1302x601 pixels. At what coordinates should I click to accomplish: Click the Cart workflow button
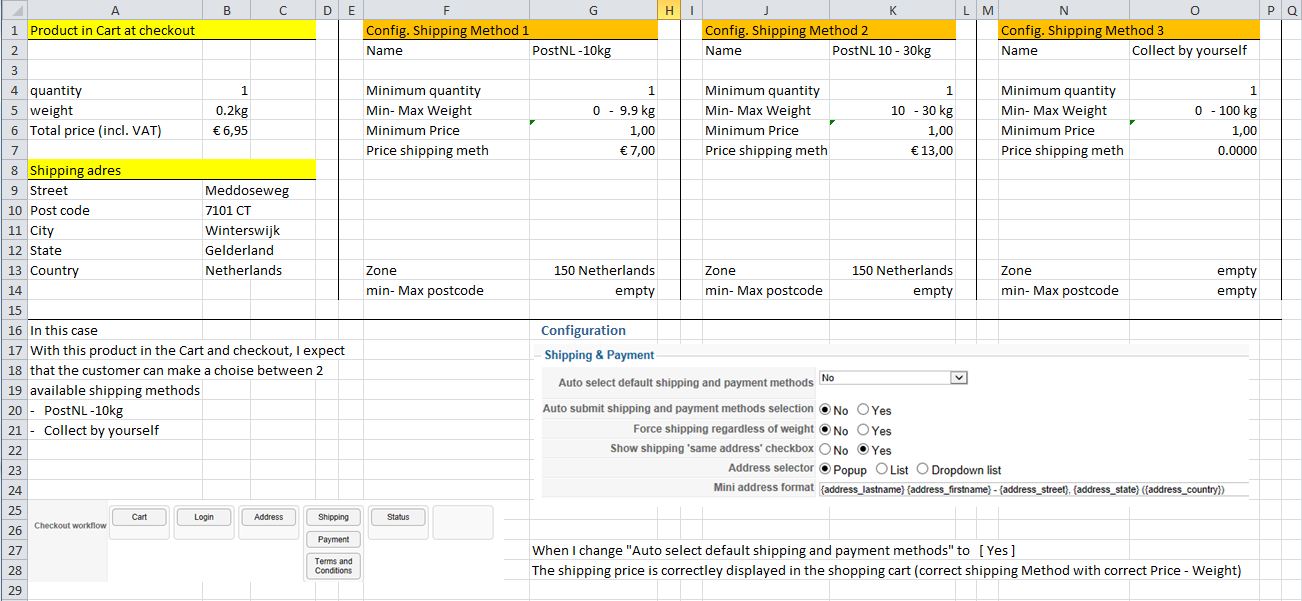(x=139, y=517)
